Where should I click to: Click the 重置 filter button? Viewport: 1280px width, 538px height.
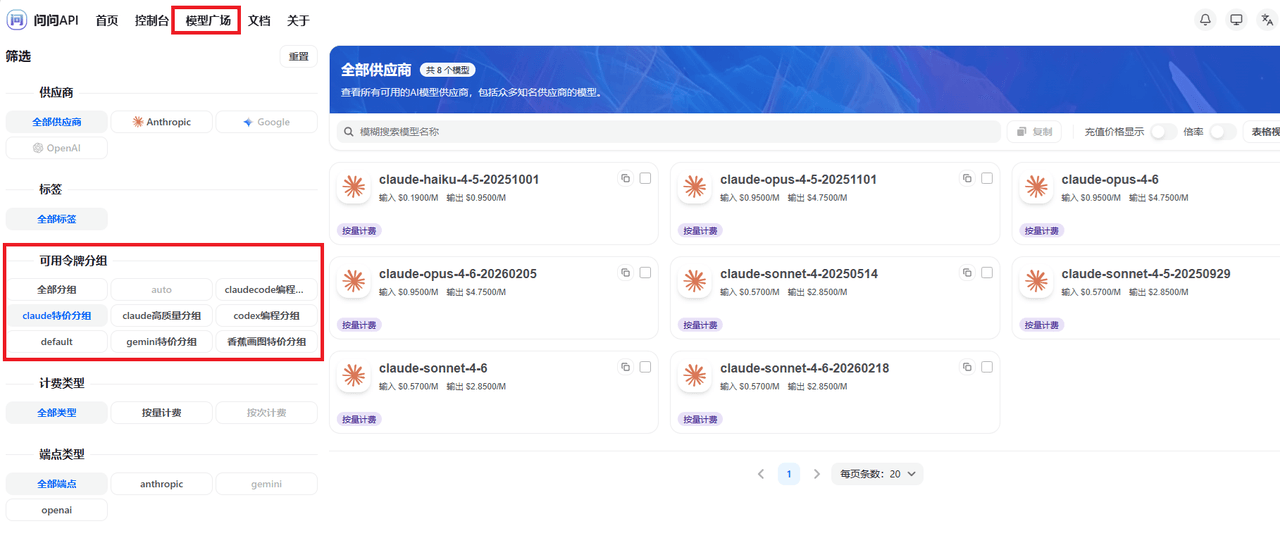click(x=299, y=57)
